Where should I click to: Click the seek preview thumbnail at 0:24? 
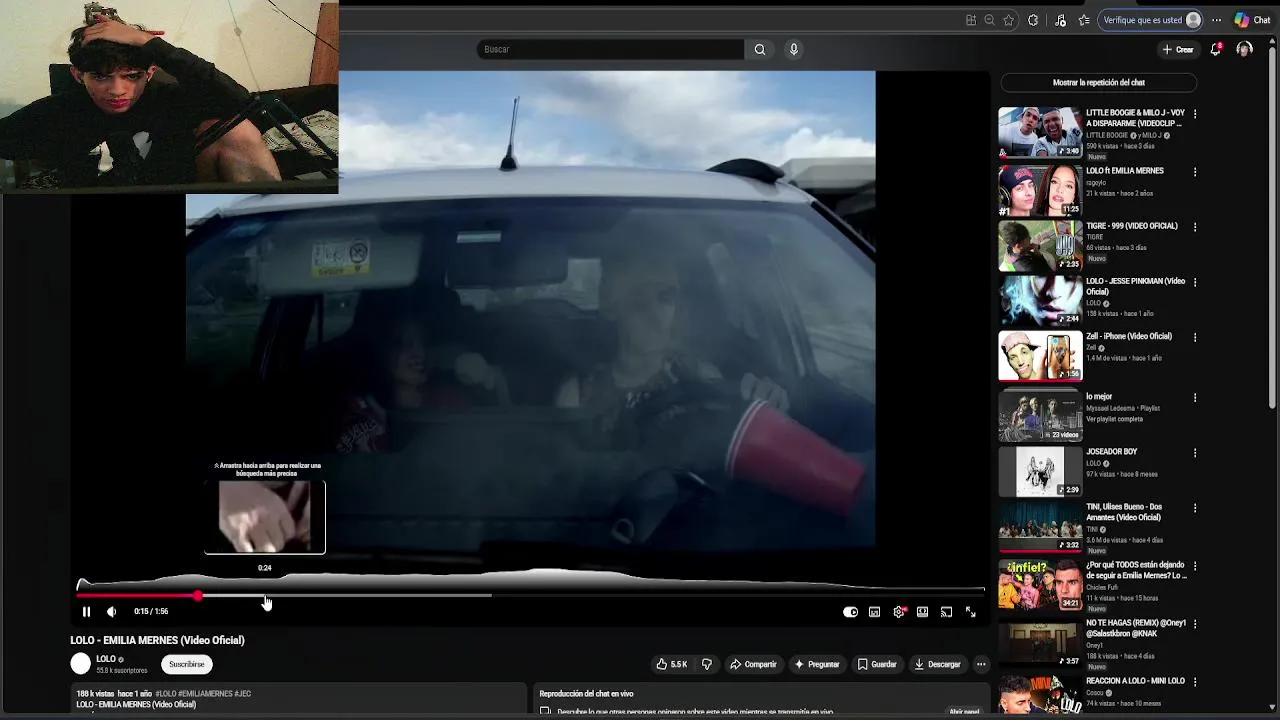tap(265, 517)
